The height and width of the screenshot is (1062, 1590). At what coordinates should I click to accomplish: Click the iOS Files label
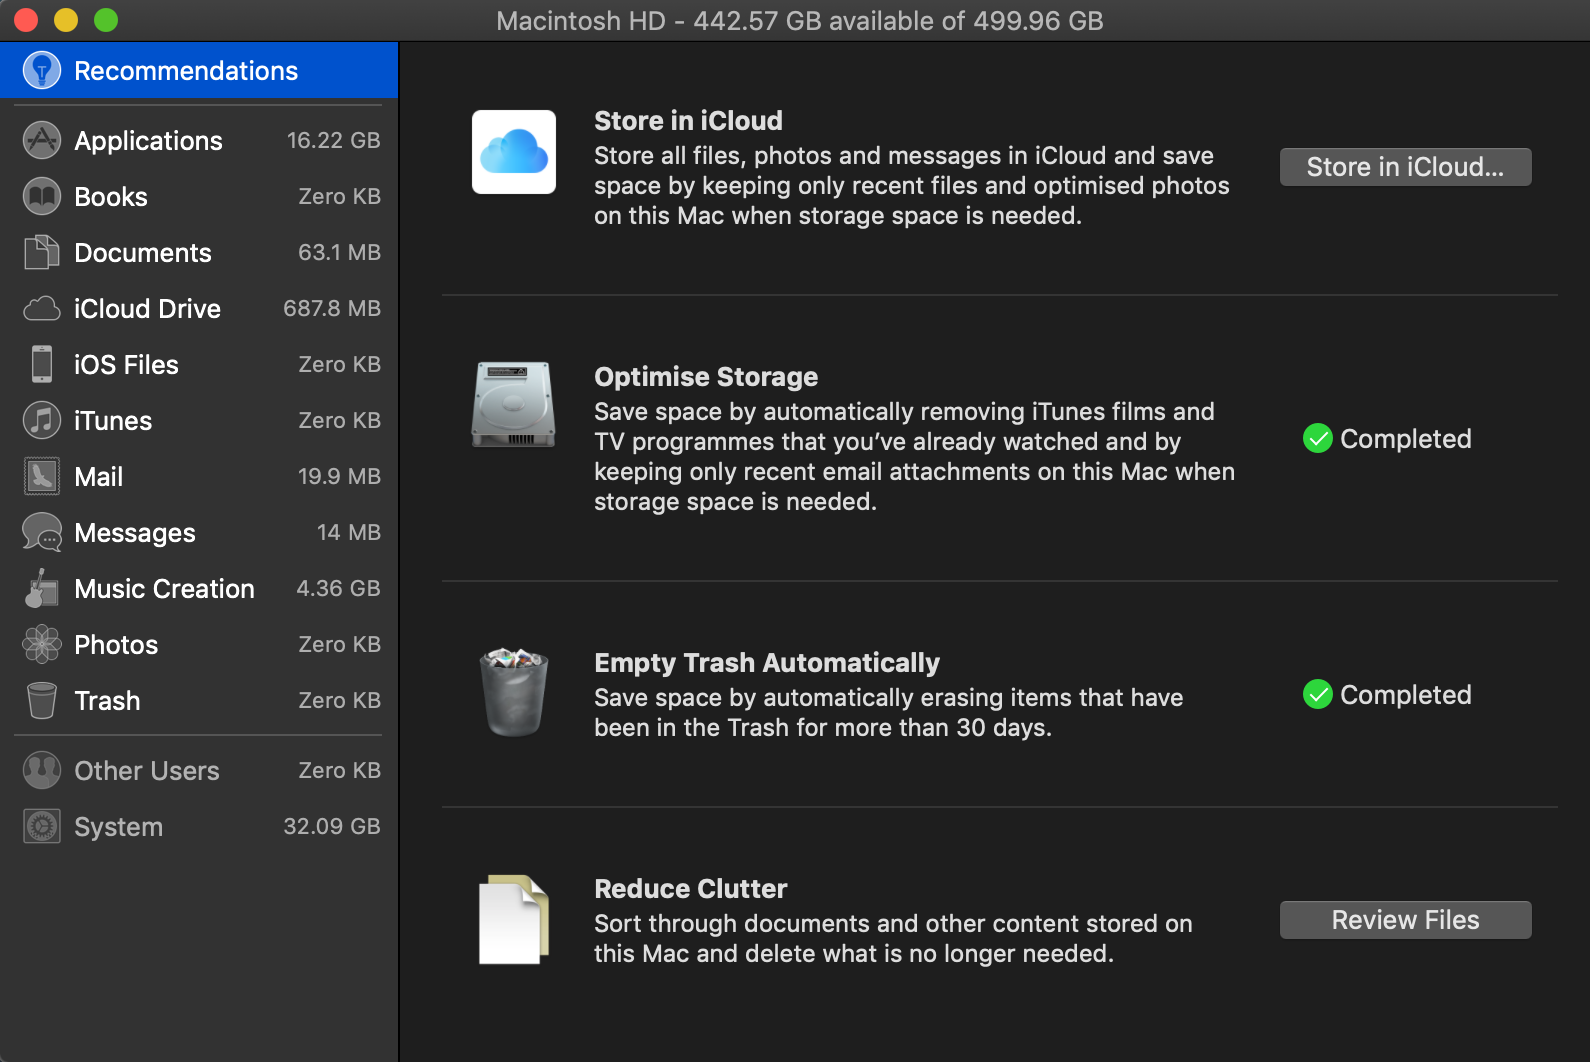126,365
